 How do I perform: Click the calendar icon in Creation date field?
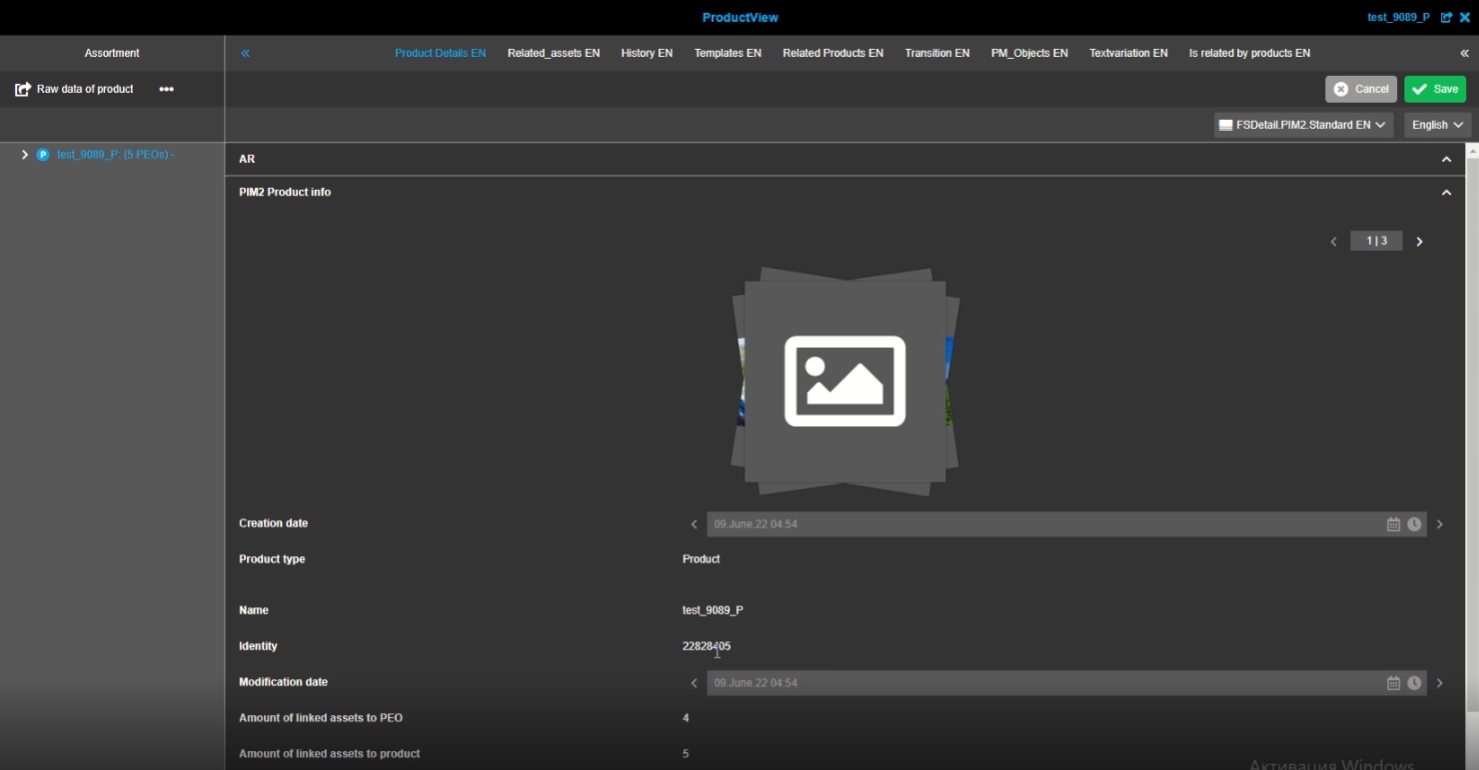[1393, 524]
